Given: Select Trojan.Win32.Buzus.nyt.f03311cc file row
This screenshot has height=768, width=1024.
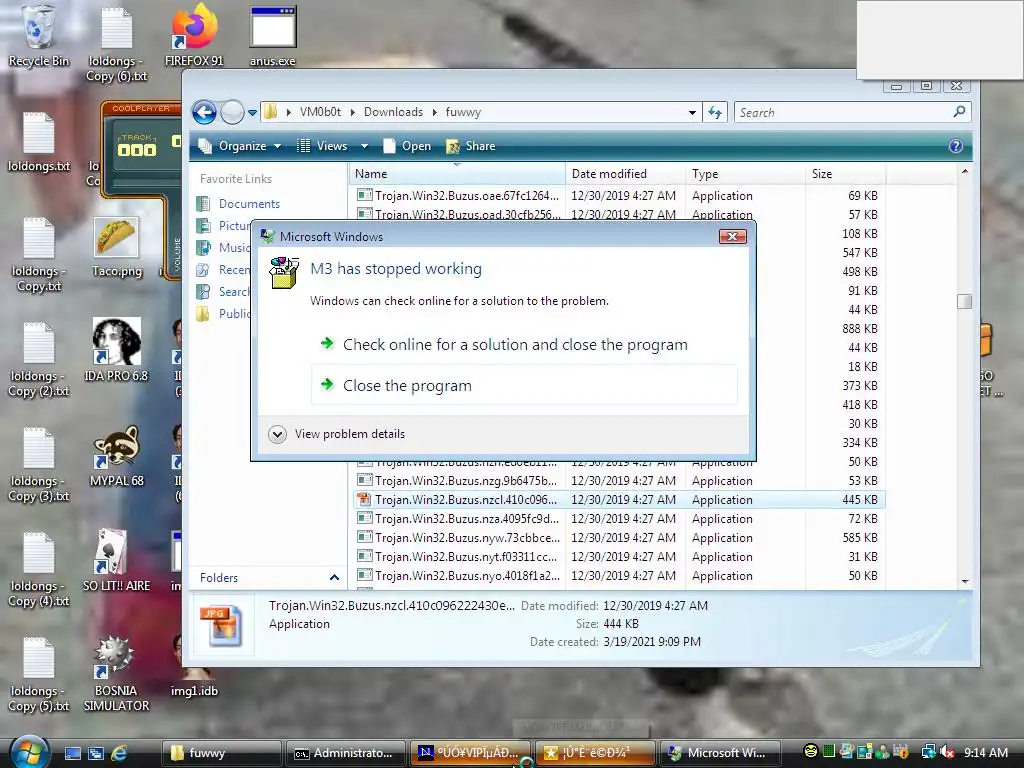Looking at the screenshot, I should pos(619,556).
